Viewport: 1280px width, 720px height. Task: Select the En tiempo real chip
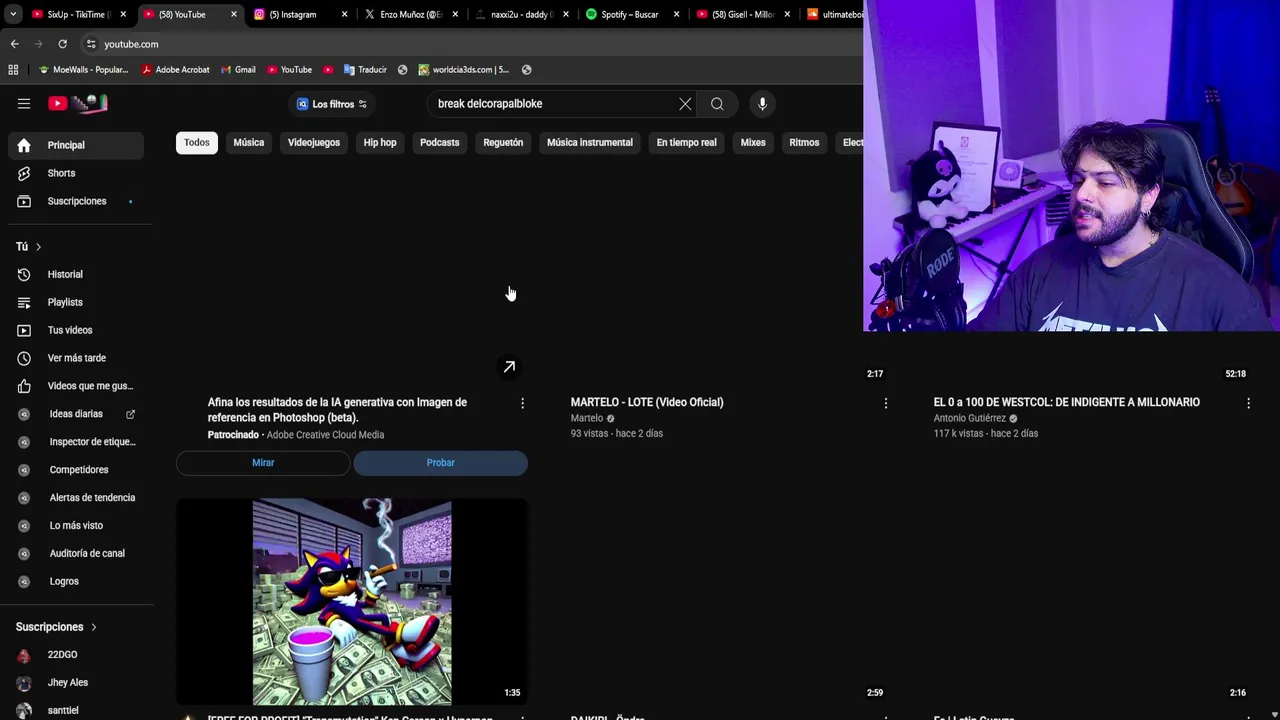pyautogui.click(x=686, y=142)
